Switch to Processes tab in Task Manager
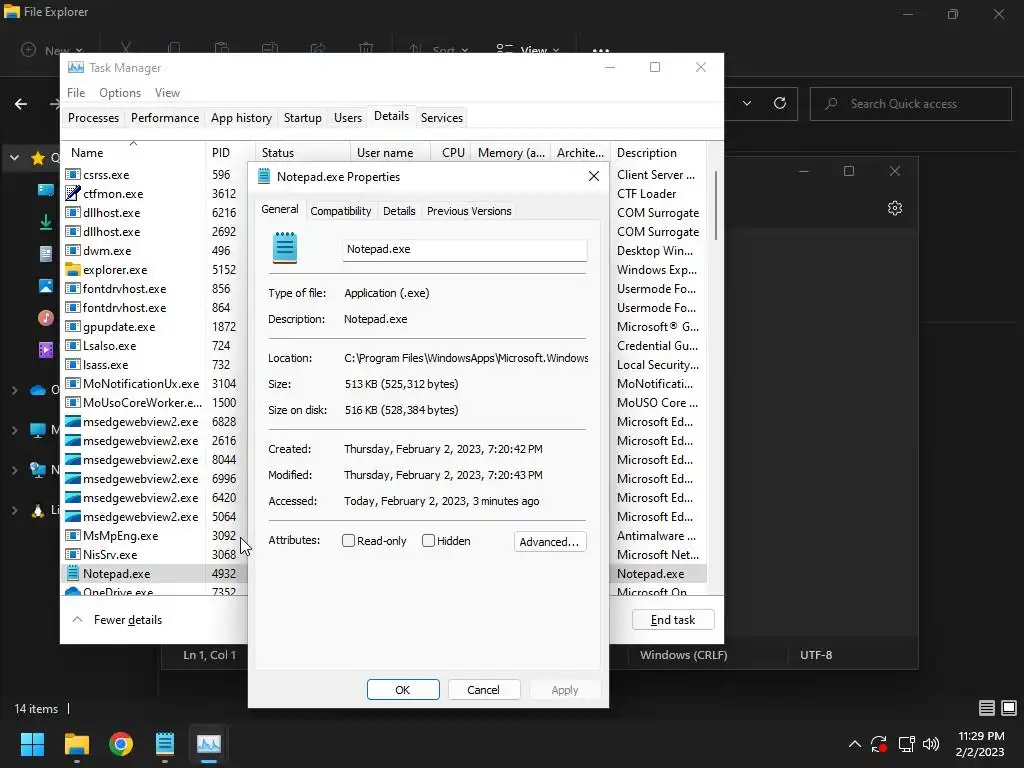1024x768 pixels. coord(93,118)
